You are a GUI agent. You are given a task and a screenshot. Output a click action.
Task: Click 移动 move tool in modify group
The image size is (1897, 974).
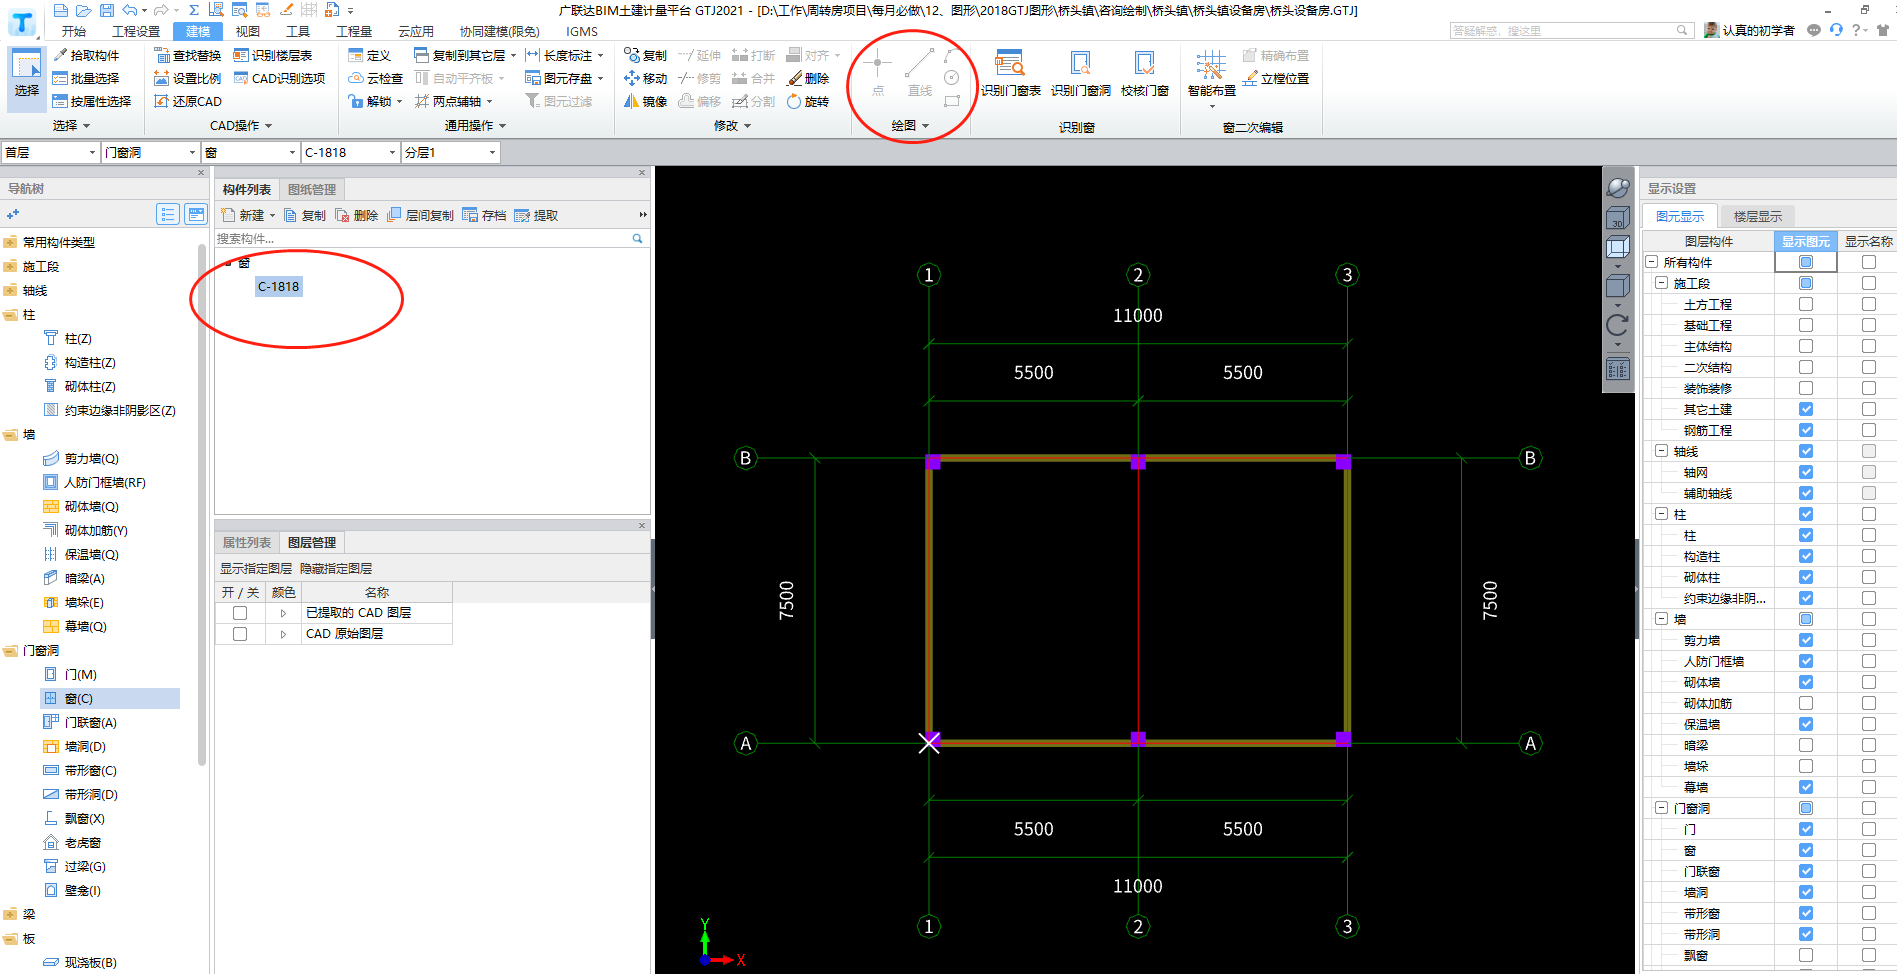pyautogui.click(x=645, y=78)
